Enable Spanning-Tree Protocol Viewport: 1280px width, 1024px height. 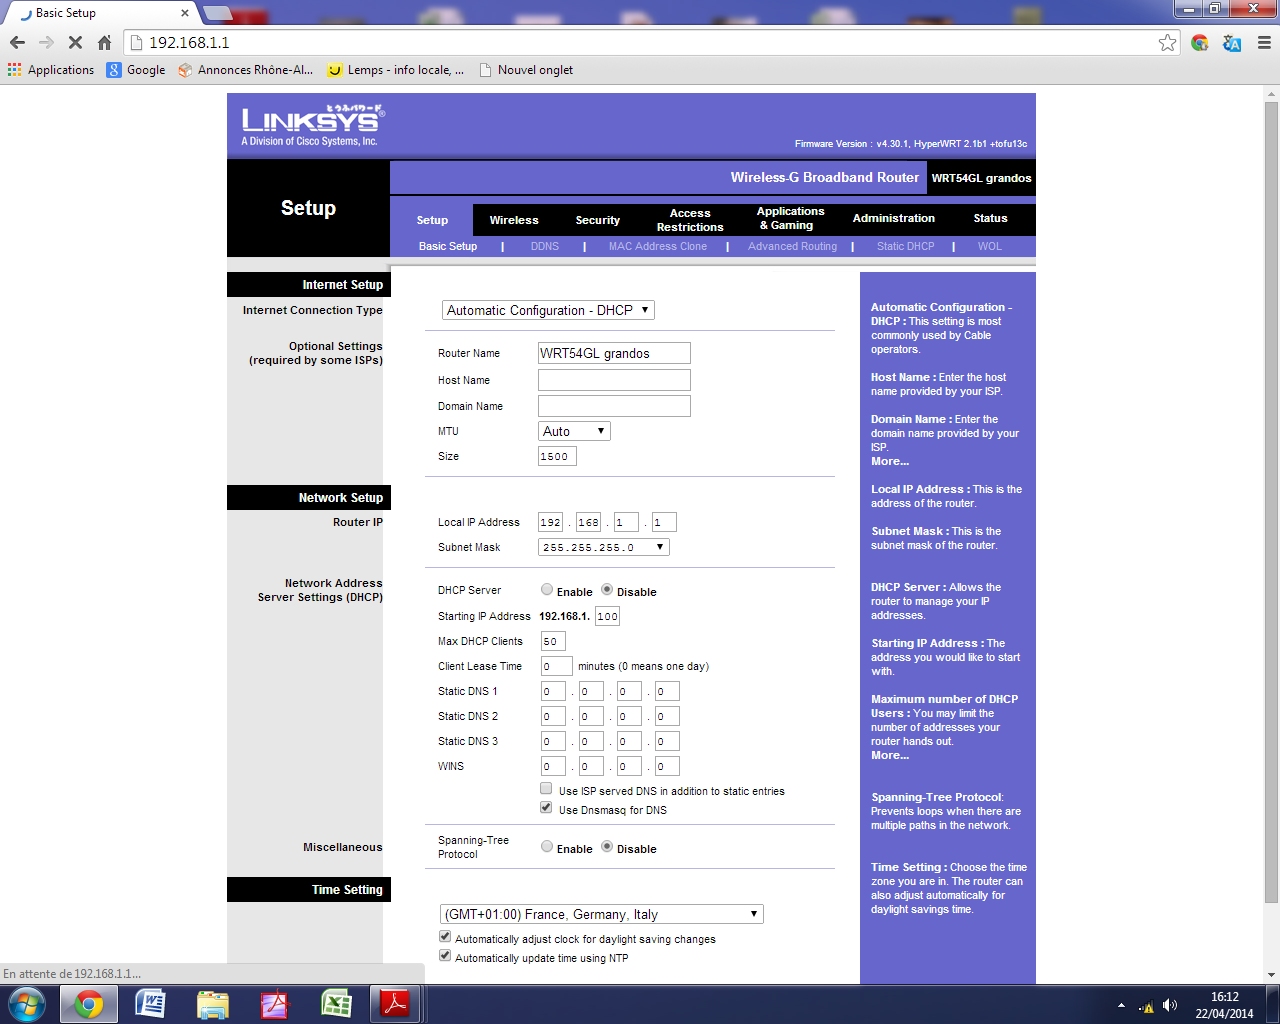[547, 847]
